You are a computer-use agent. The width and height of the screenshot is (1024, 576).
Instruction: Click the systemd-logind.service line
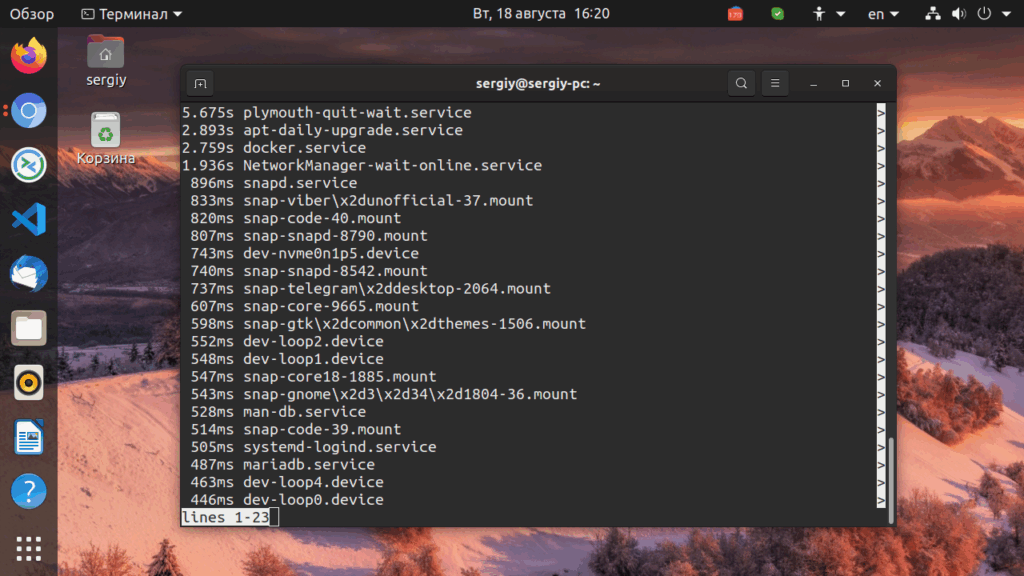pos(313,447)
